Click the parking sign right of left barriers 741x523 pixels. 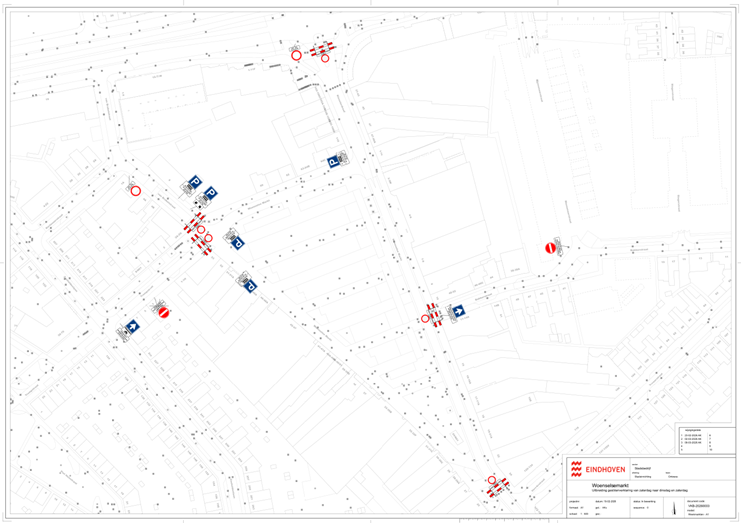[237, 241]
